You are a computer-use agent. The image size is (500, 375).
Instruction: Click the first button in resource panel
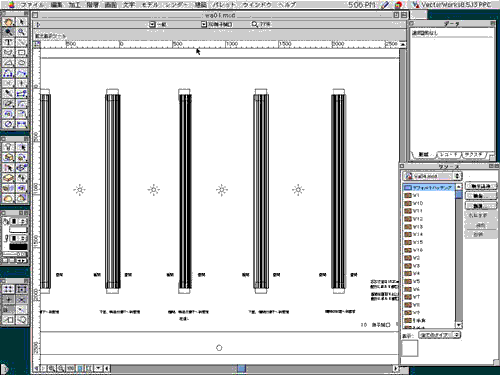click(481, 186)
